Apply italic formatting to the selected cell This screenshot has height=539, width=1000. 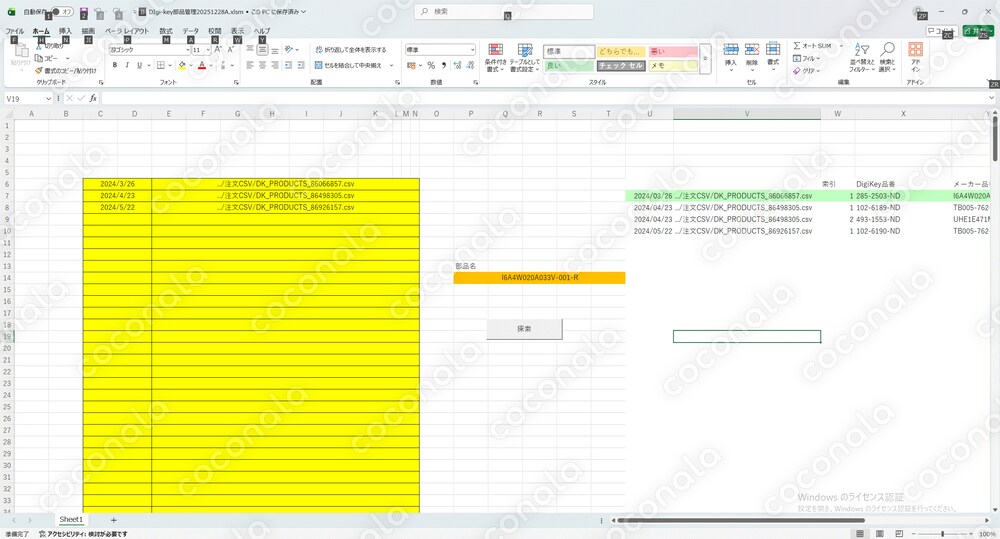pyautogui.click(x=127, y=65)
